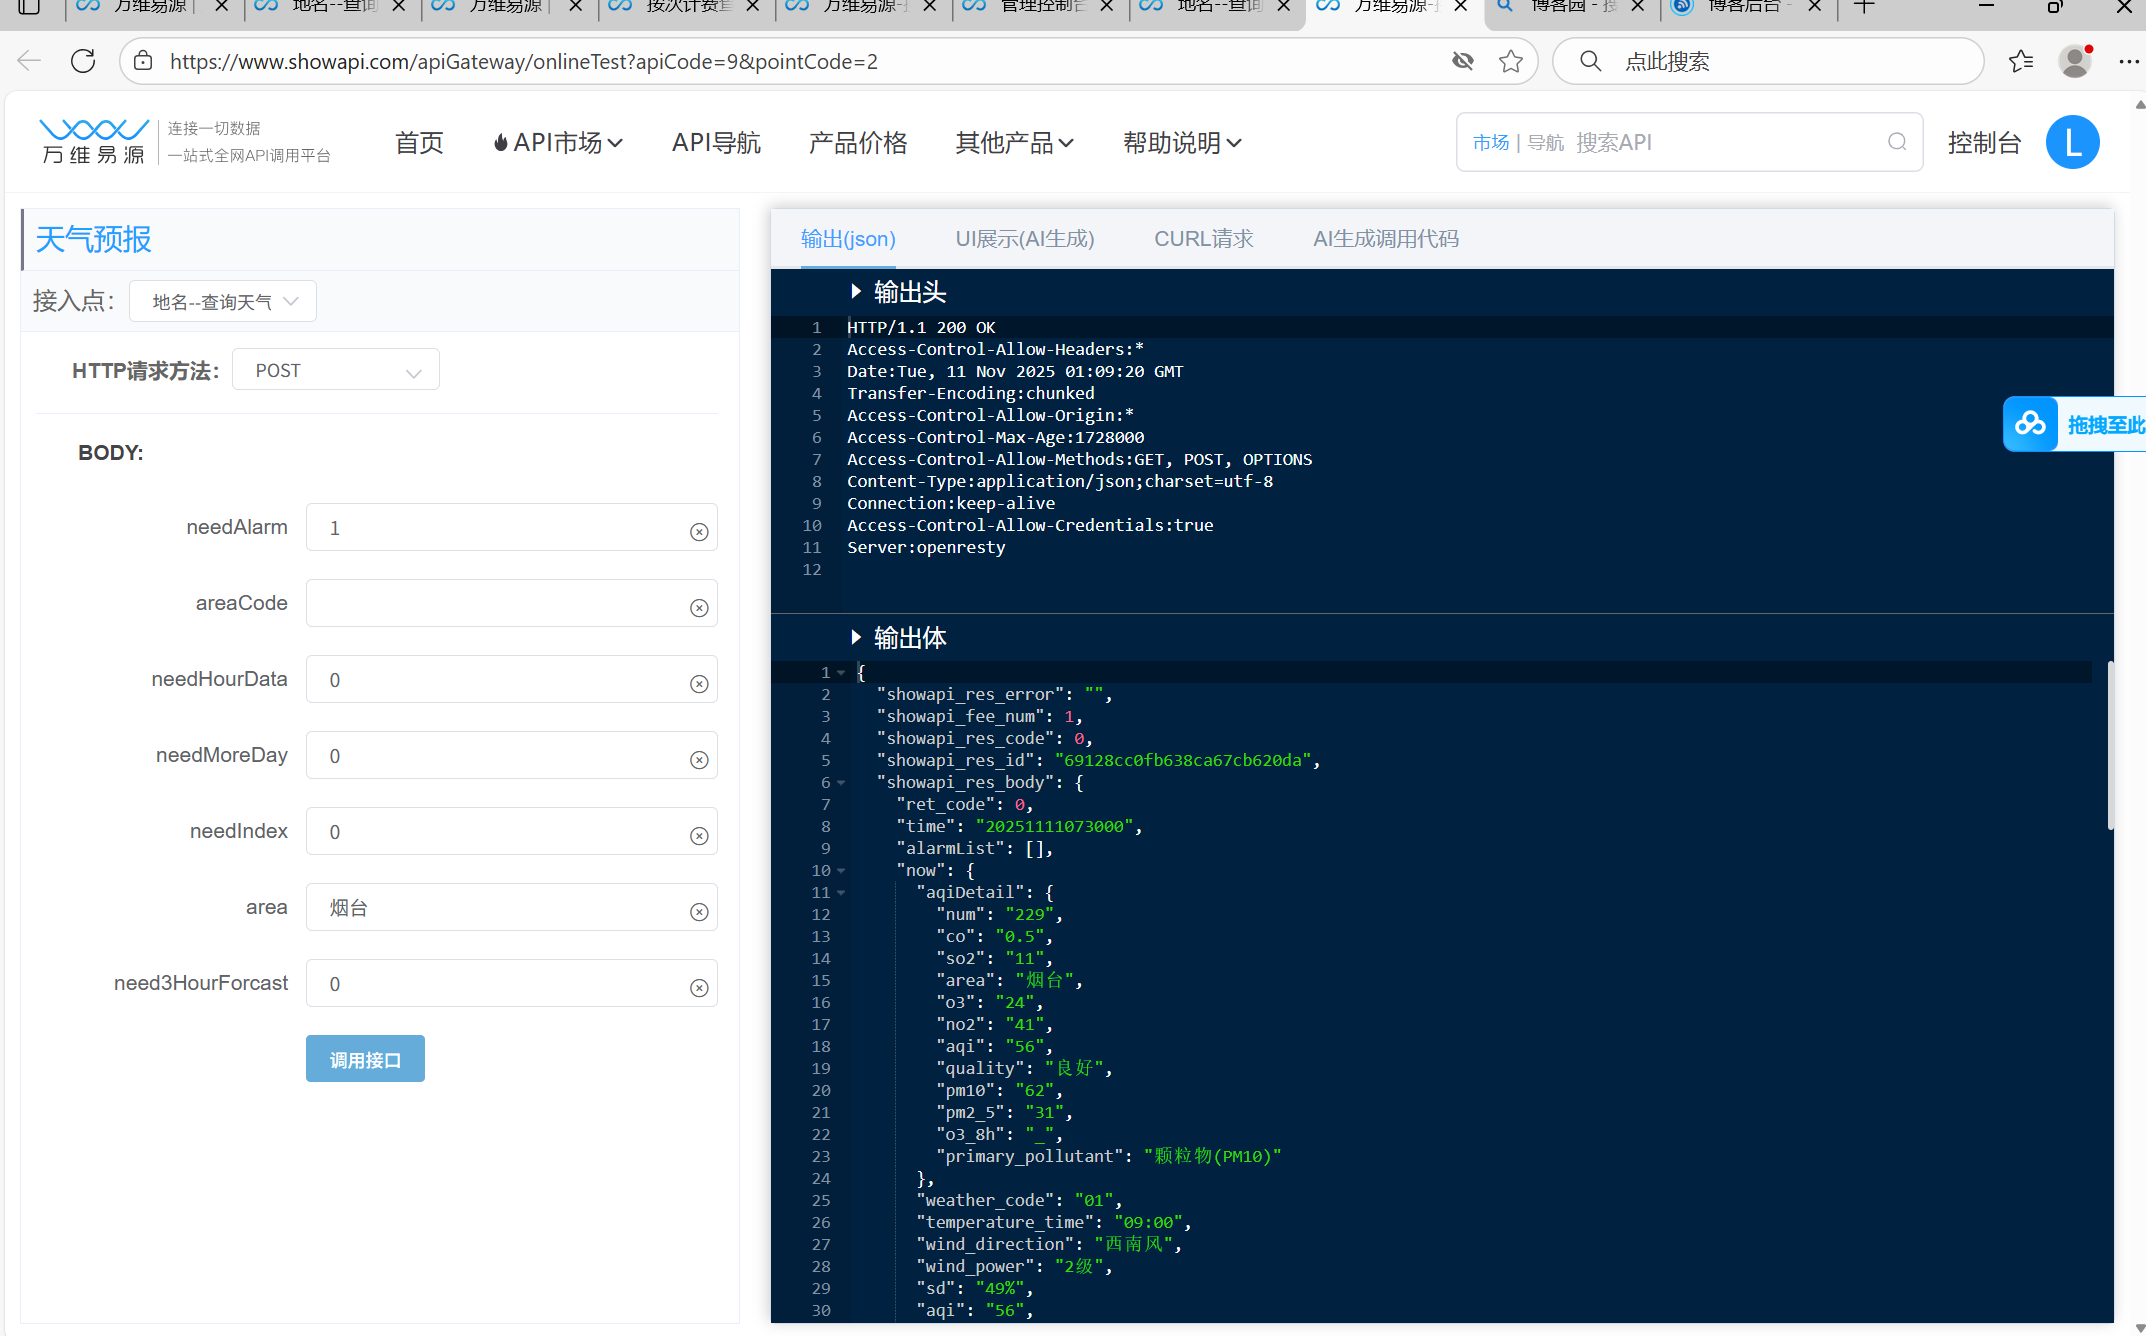2146x1336 pixels.
Task: Switch to the CURL请求 tab
Action: (1203, 239)
